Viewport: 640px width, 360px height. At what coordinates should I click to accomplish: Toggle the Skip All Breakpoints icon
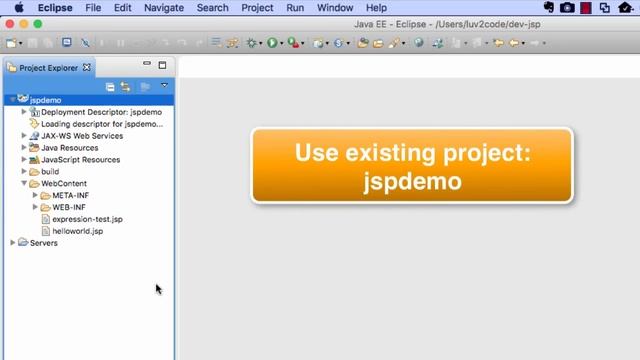[x=85, y=43]
